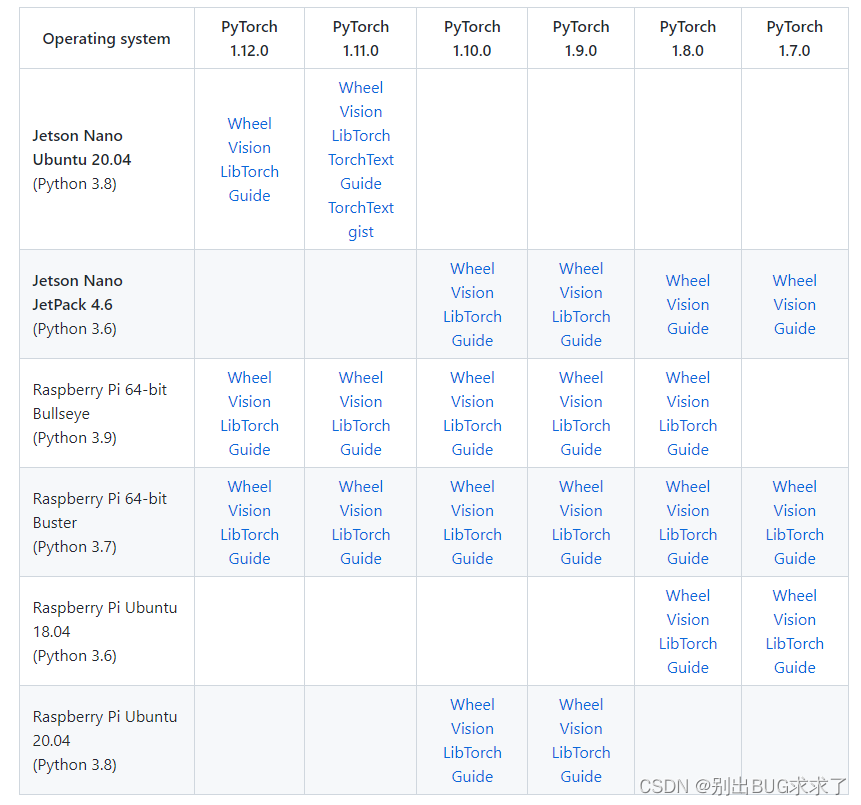Open LibTorch link for Raspberry Pi Ubuntu 20.04 PyTorch 1.9.0

click(581, 753)
